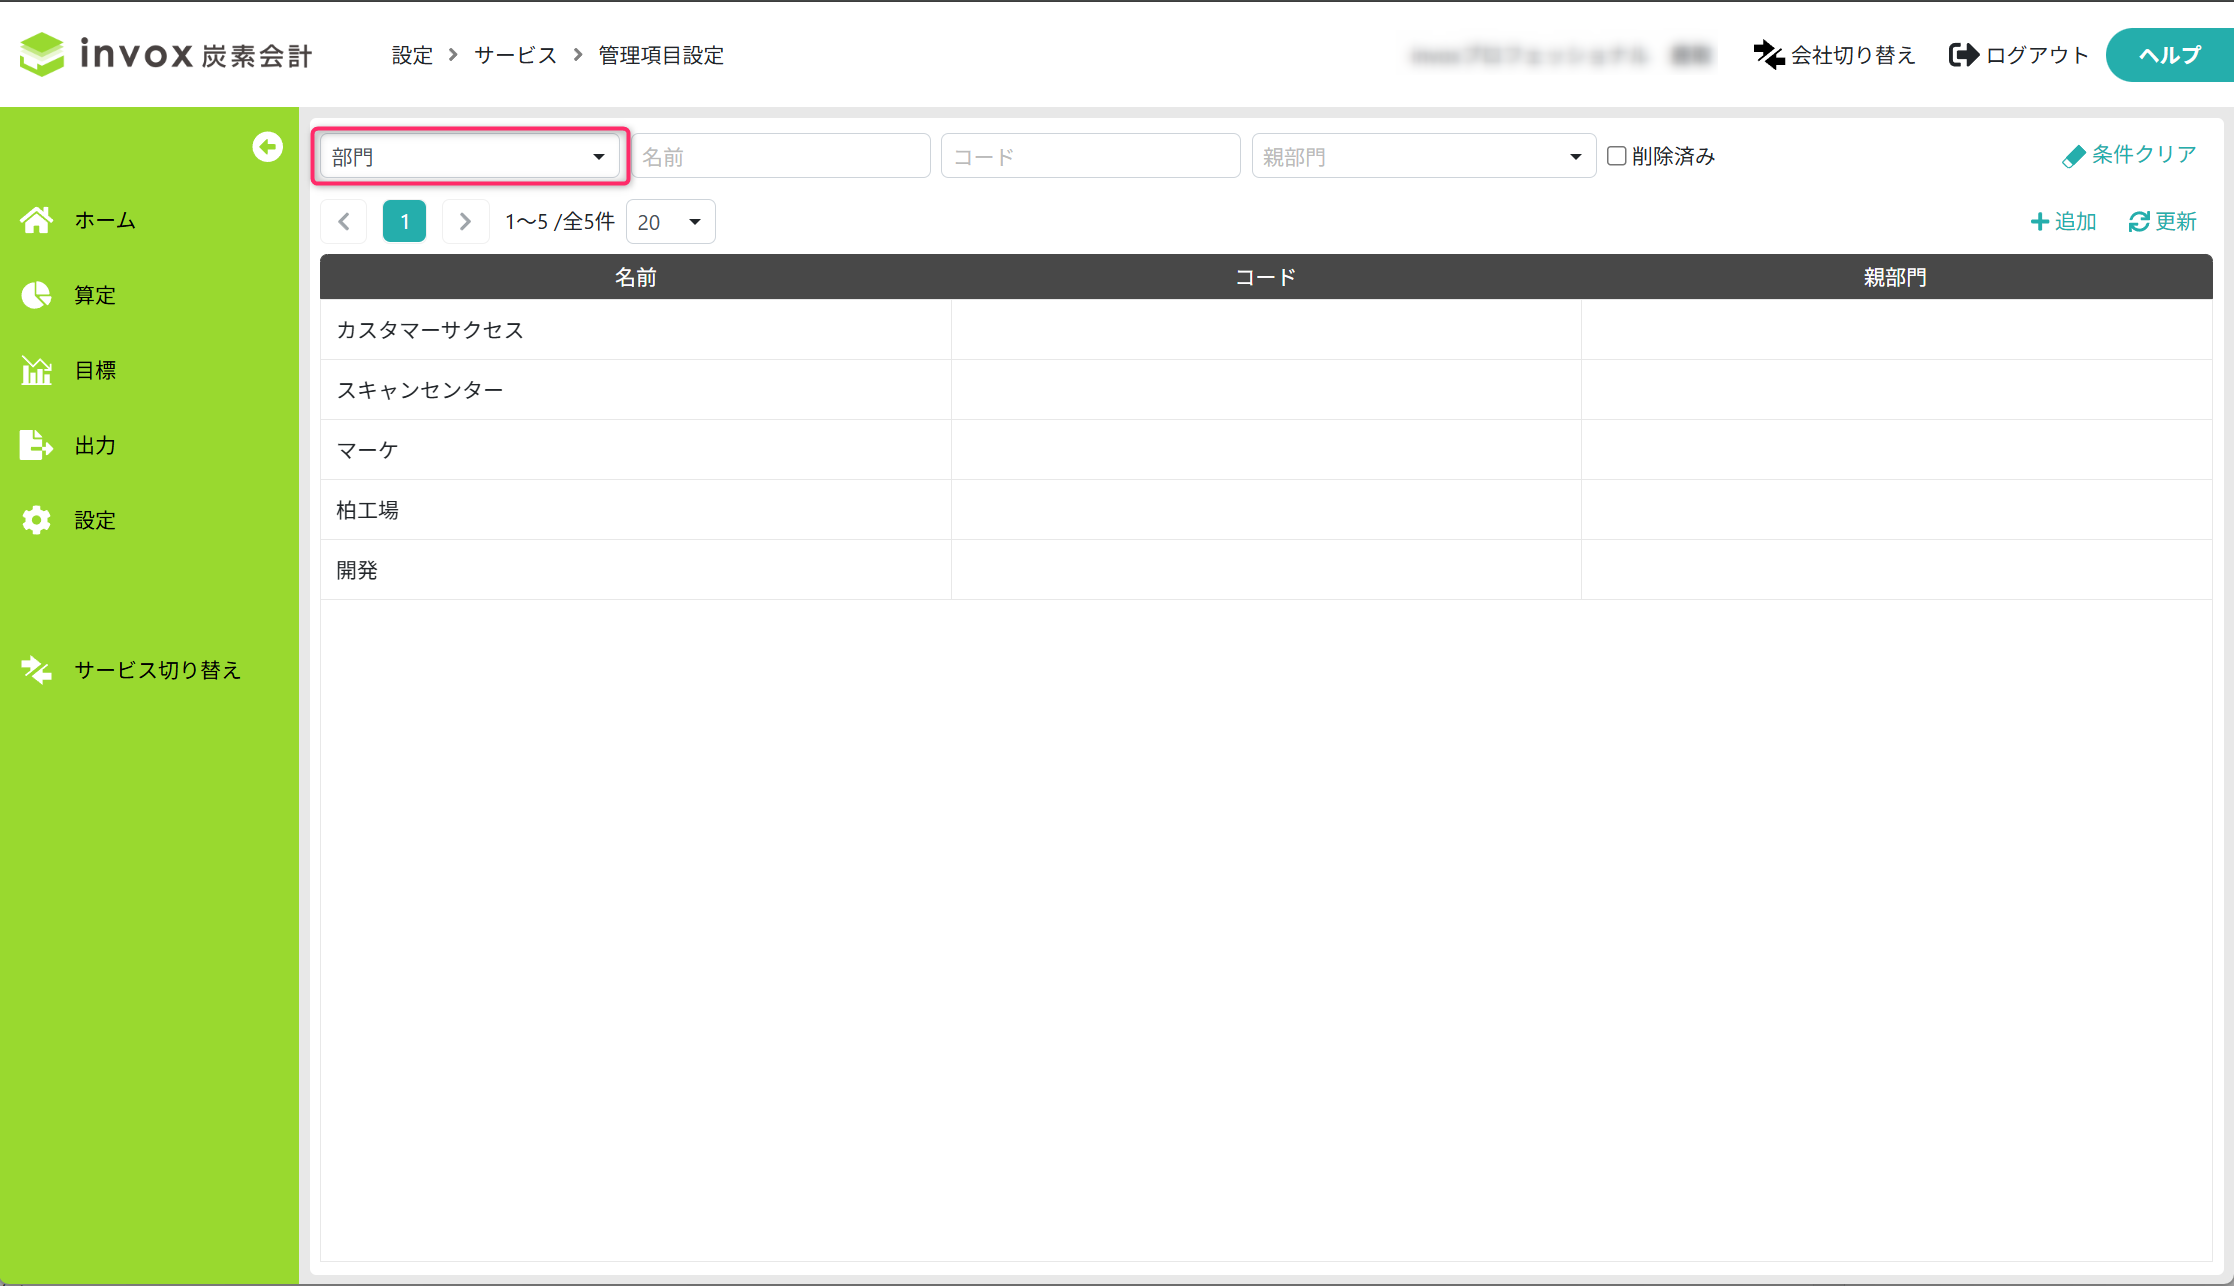Open 目標 chart icon in sidebar

click(37, 370)
